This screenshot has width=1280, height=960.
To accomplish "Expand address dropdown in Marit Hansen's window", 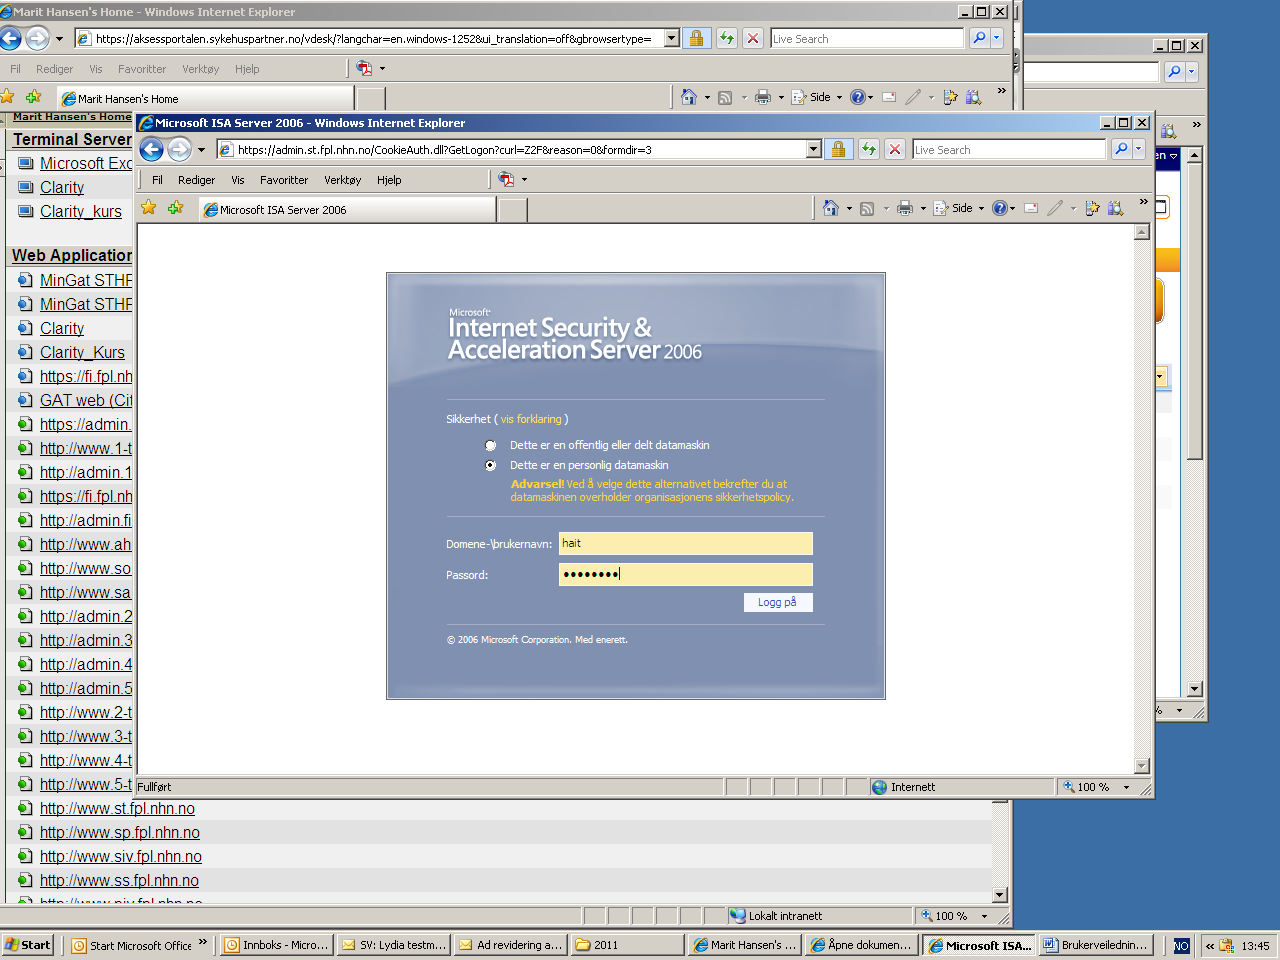I will coord(671,38).
